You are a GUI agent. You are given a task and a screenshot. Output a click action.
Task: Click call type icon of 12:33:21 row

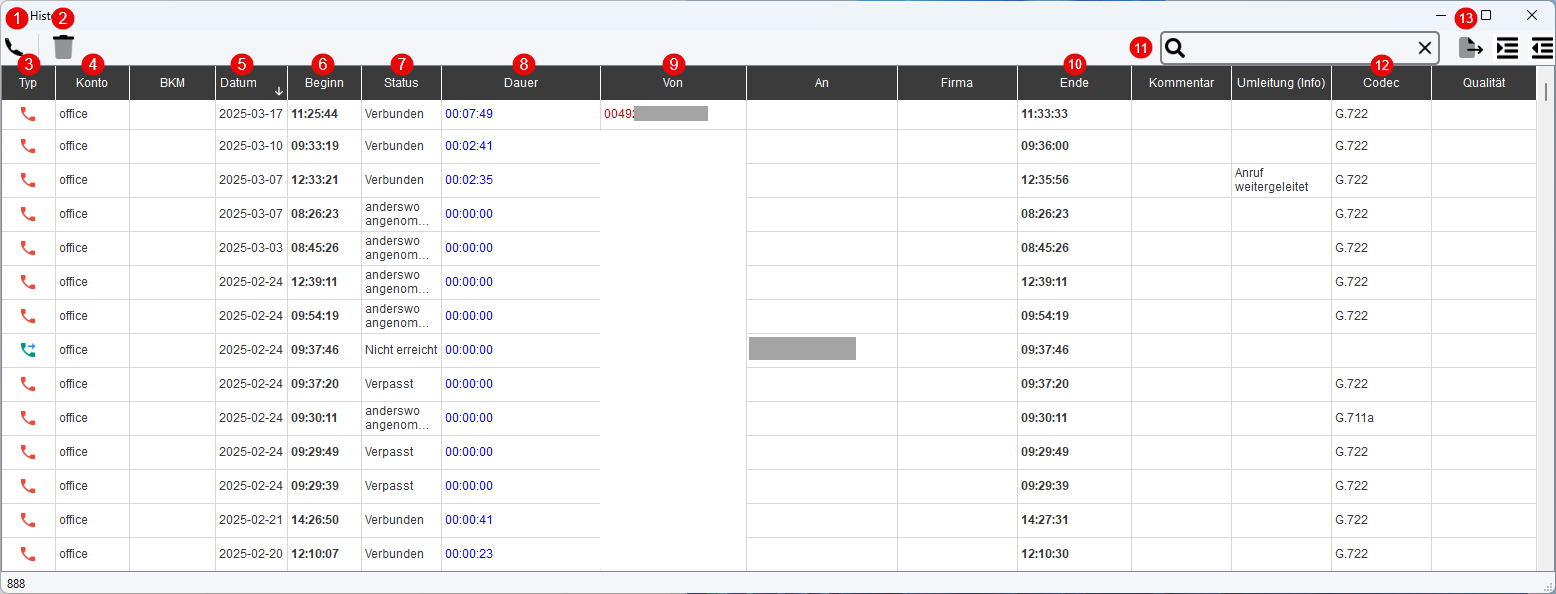(x=28, y=180)
